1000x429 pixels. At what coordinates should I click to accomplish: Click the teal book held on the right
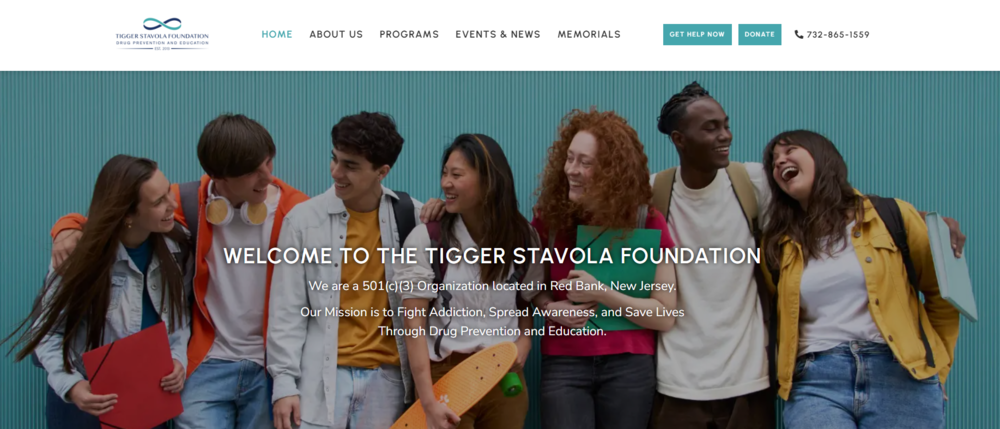click(x=951, y=266)
